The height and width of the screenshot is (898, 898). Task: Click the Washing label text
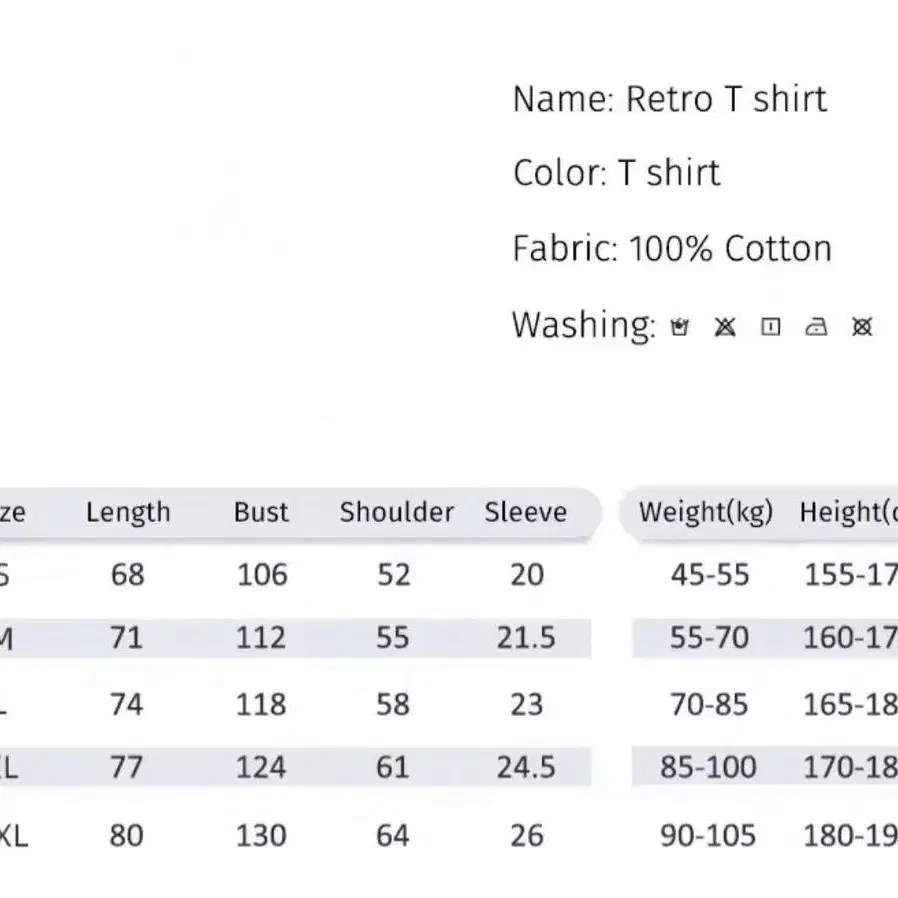583,325
